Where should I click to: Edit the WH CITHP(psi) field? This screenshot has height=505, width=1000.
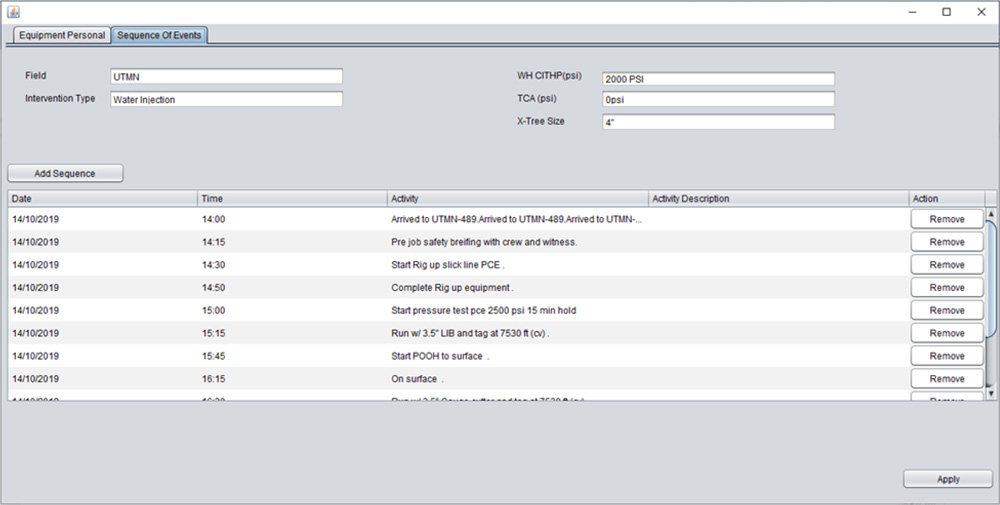tap(718, 80)
